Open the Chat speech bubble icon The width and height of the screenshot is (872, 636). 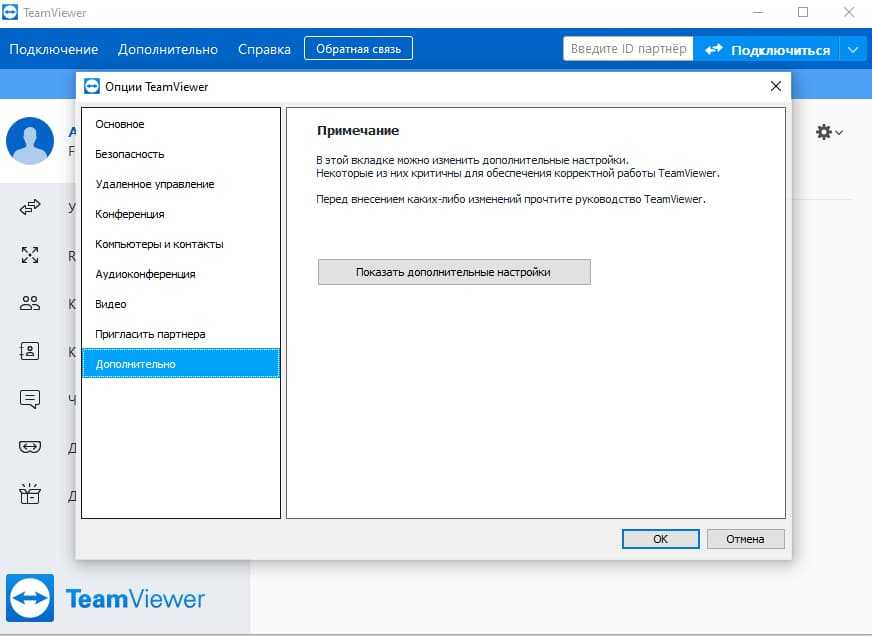[x=30, y=399]
